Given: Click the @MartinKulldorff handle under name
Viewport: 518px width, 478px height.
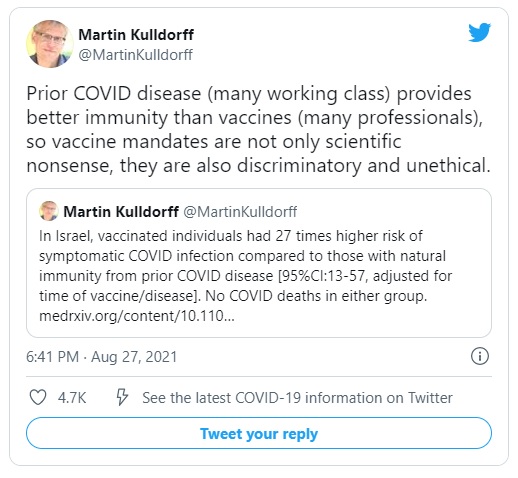Looking at the screenshot, I should (135, 55).
